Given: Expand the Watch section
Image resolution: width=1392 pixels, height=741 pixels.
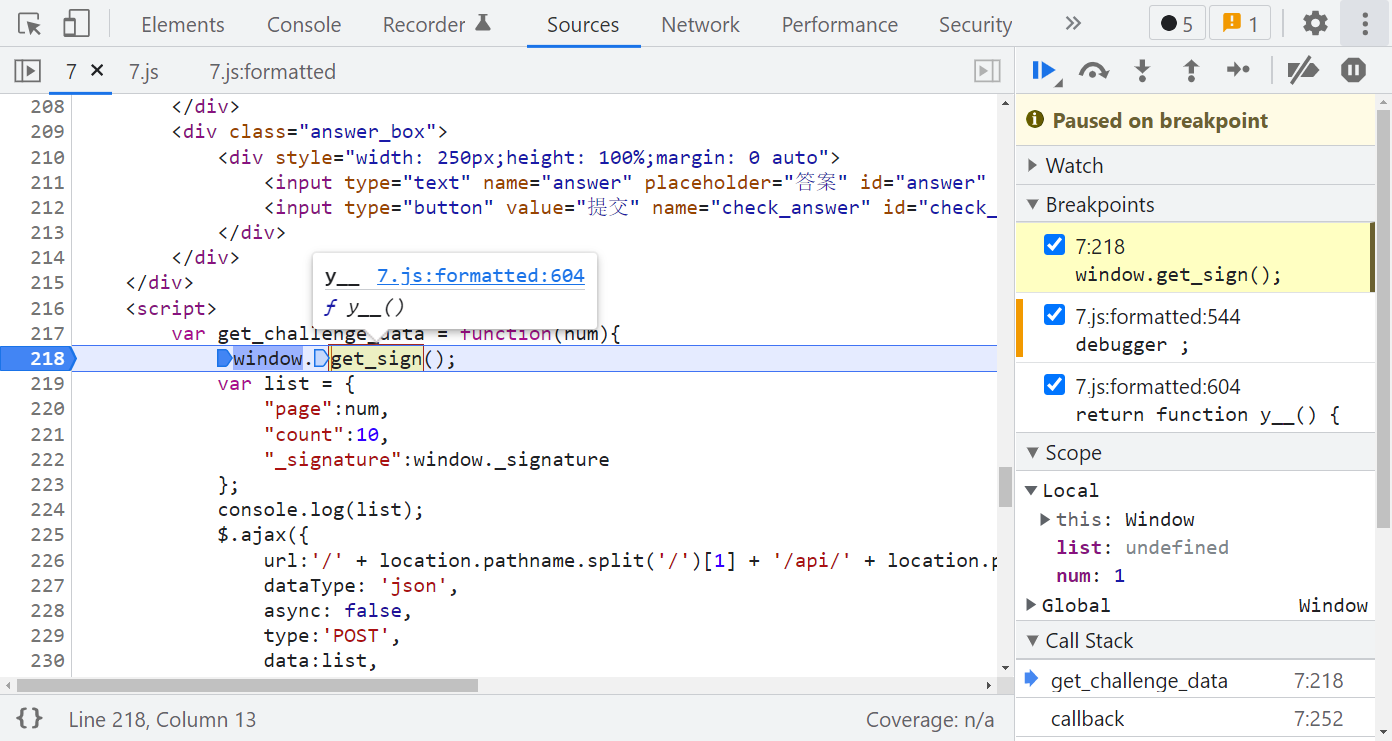Looking at the screenshot, I should coord(1195,166).
